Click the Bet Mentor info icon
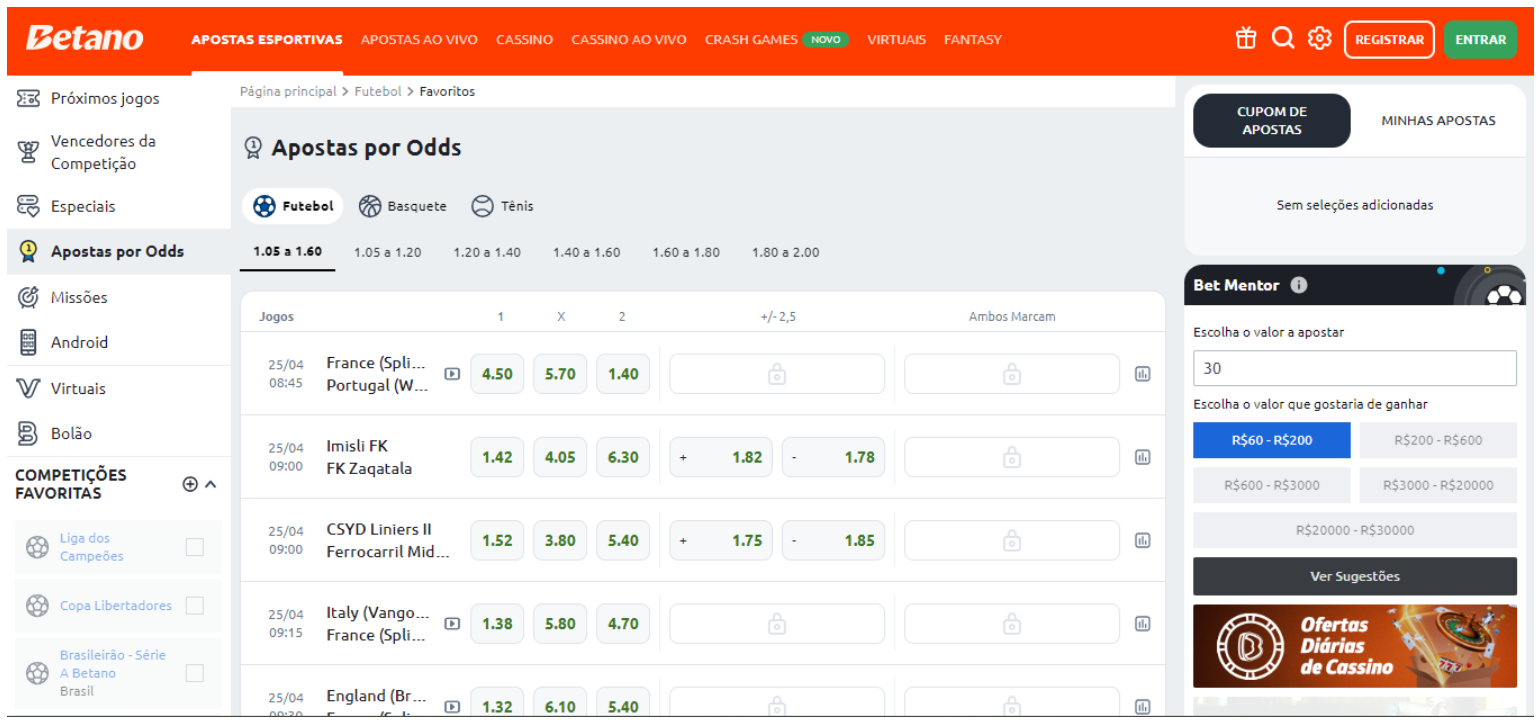The width and height of the screenshot is (1539, 722). pos(1299,285)
